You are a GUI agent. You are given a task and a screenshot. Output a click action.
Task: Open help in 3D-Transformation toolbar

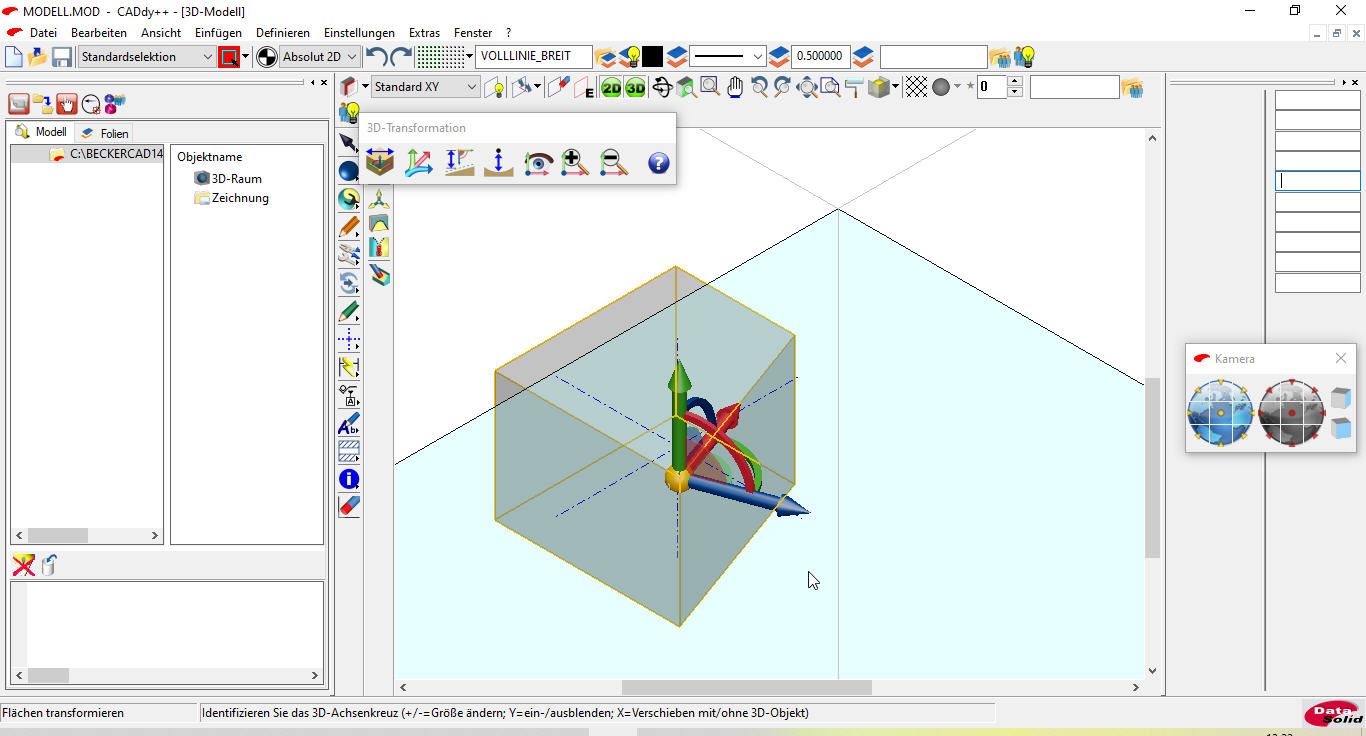[658, 163]
